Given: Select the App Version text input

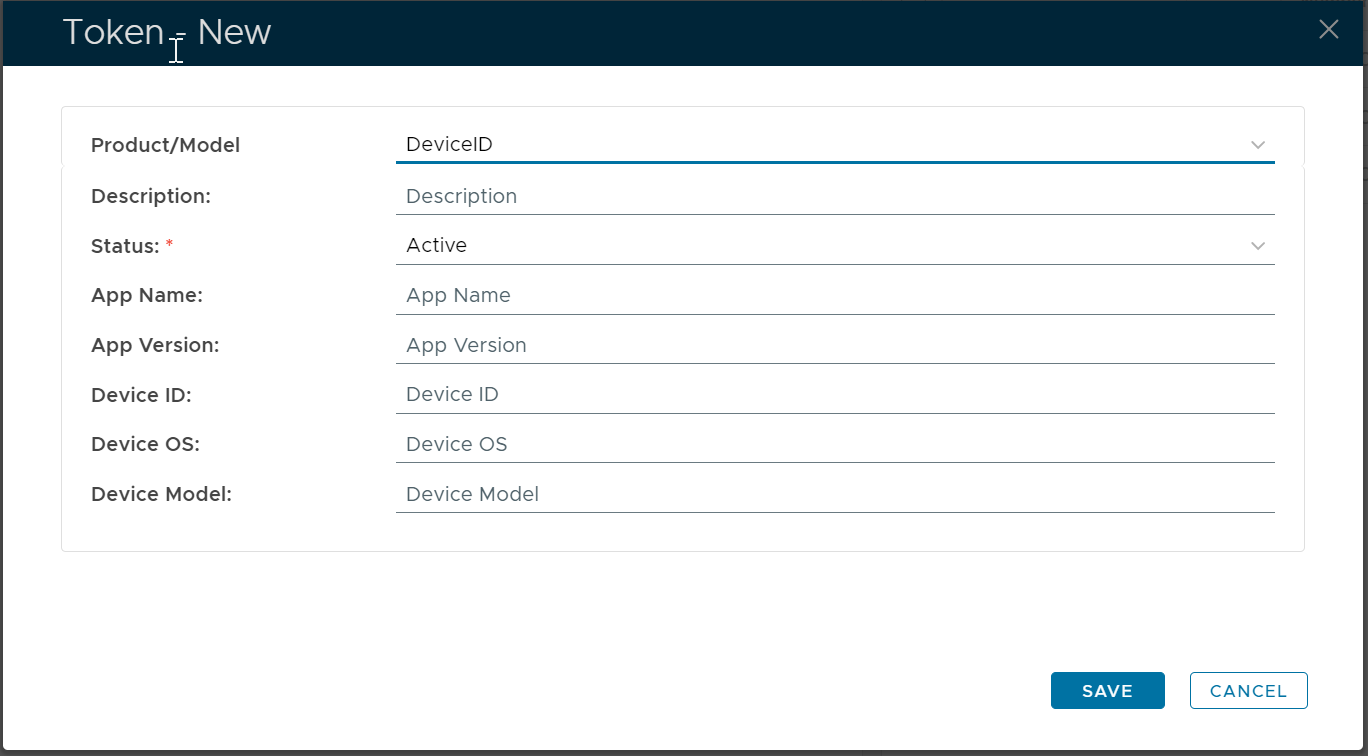Looking at the screenshot, I should (834, 346).
